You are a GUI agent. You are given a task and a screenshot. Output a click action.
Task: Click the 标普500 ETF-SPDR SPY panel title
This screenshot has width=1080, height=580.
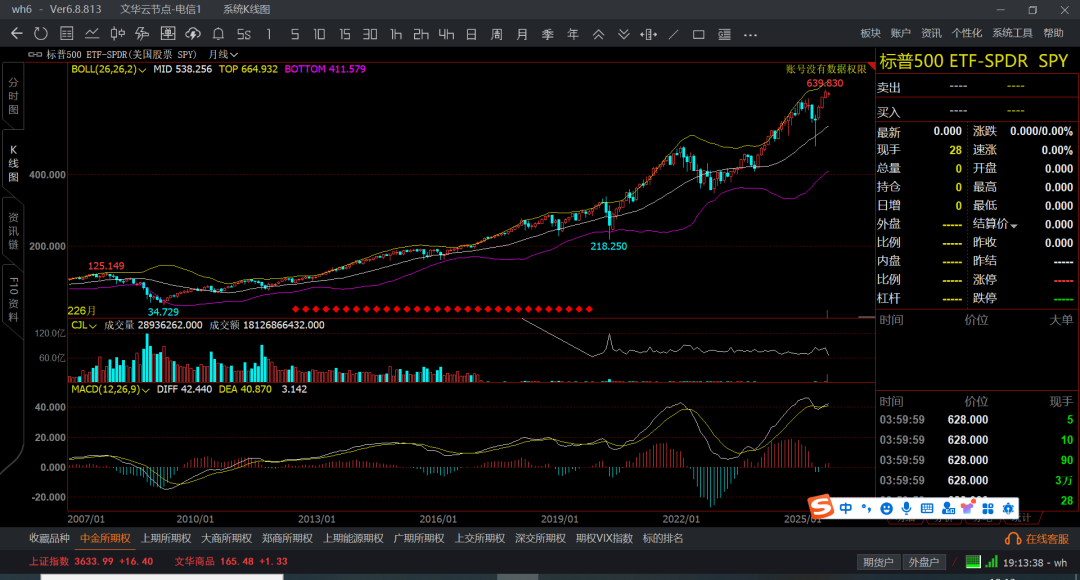coord(974,61)
